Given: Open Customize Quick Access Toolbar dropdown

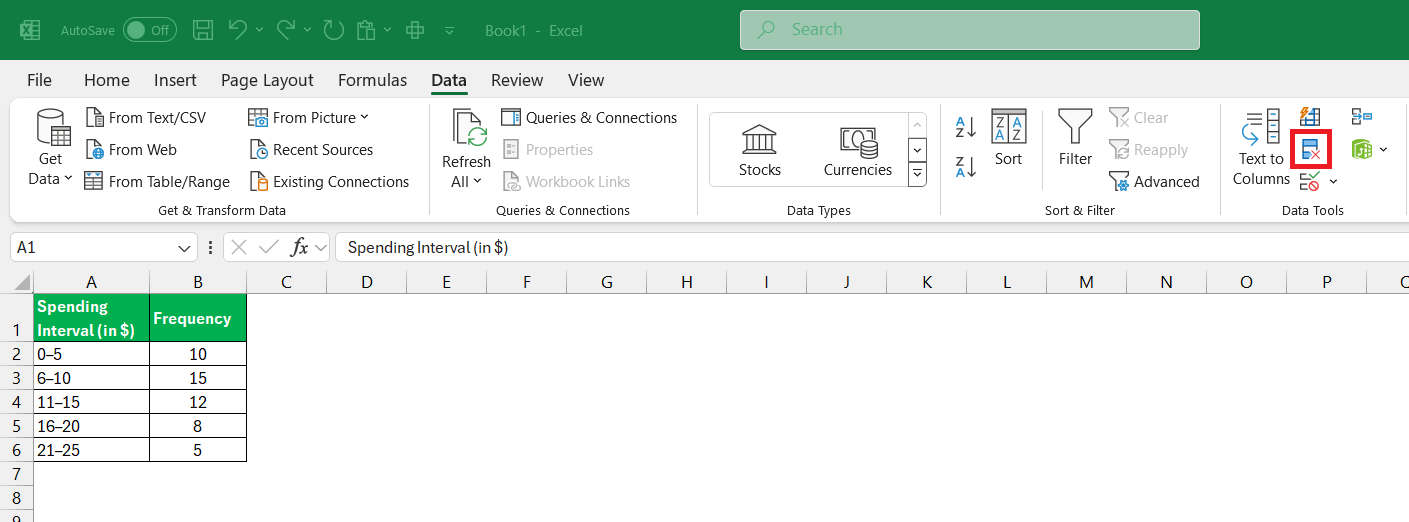Looking at the screenshot, I should [450, 30].
